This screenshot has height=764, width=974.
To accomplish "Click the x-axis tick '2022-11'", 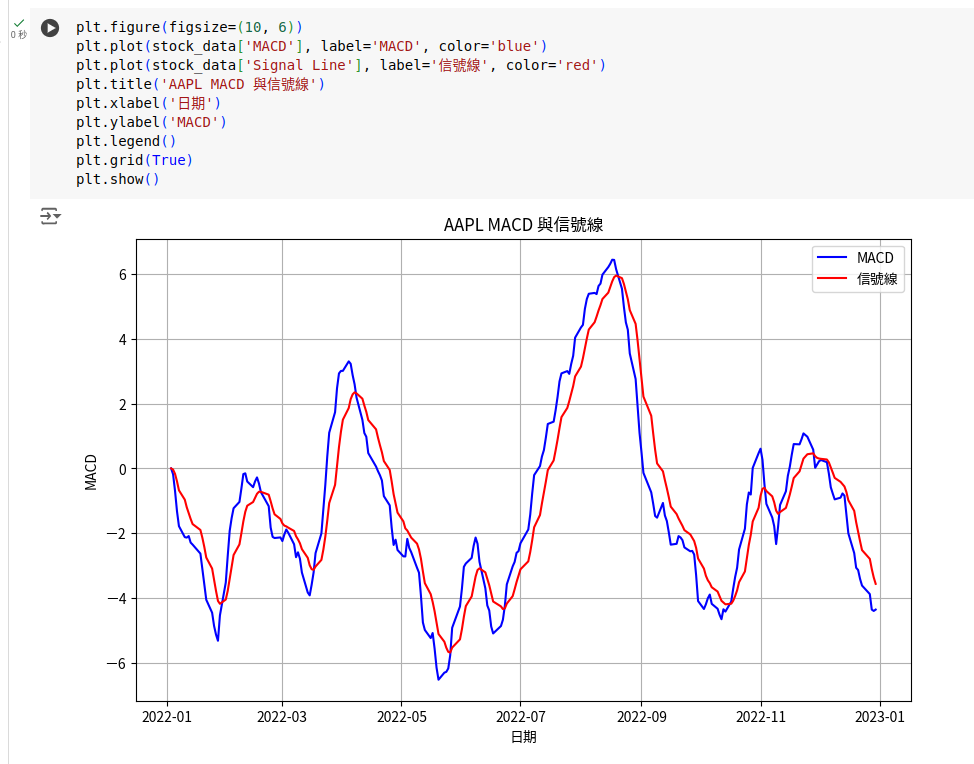I will [761, 717].
